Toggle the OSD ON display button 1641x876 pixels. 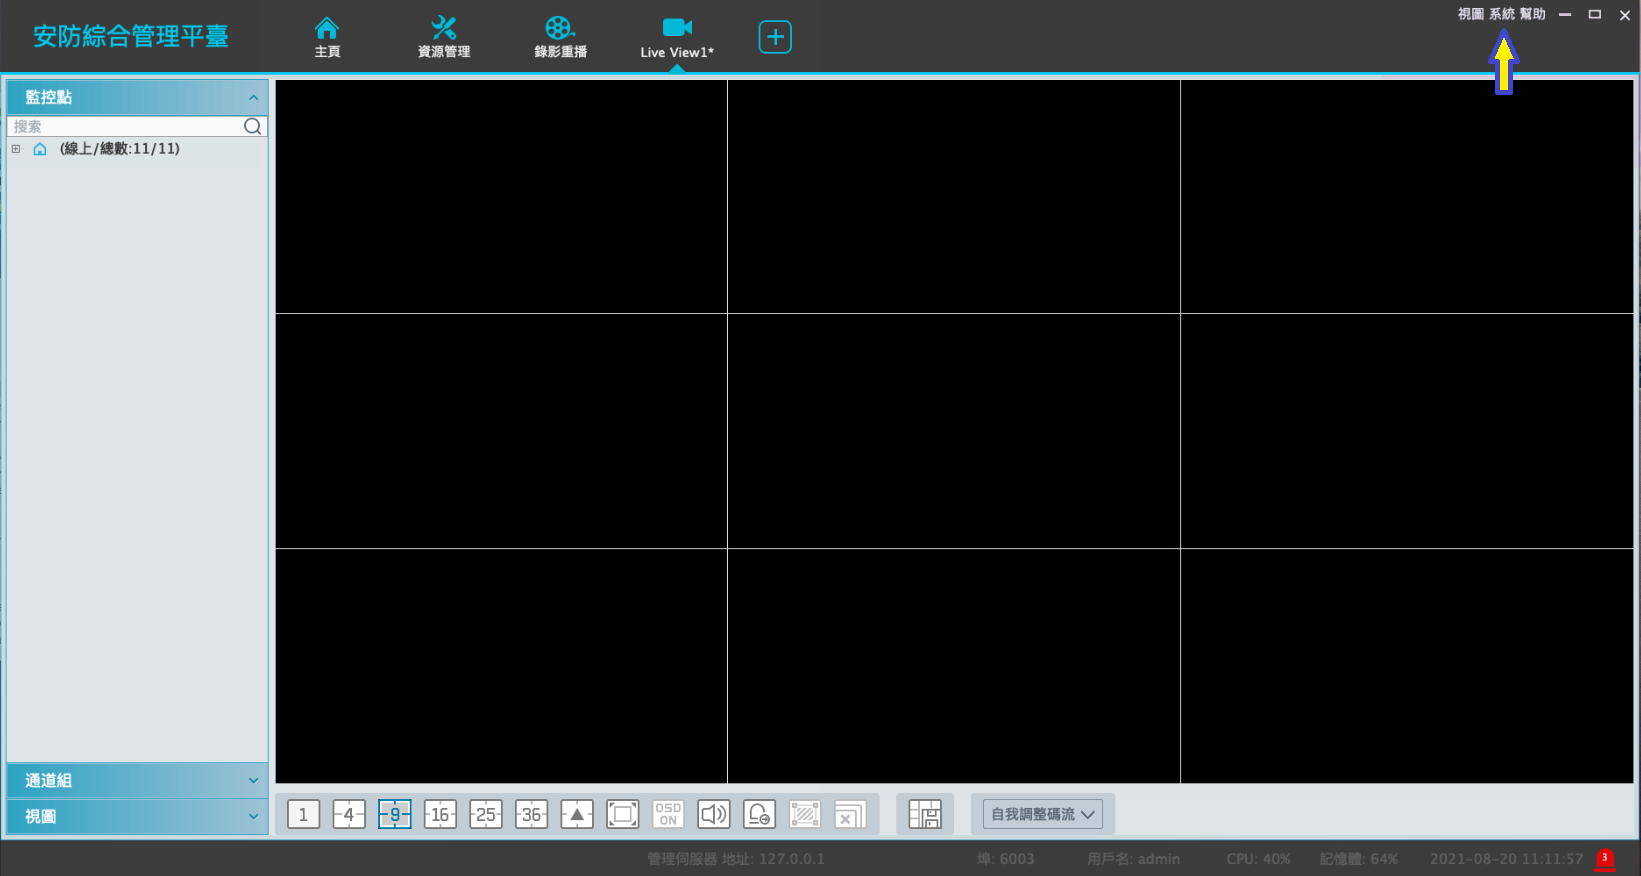pos(668,814)
